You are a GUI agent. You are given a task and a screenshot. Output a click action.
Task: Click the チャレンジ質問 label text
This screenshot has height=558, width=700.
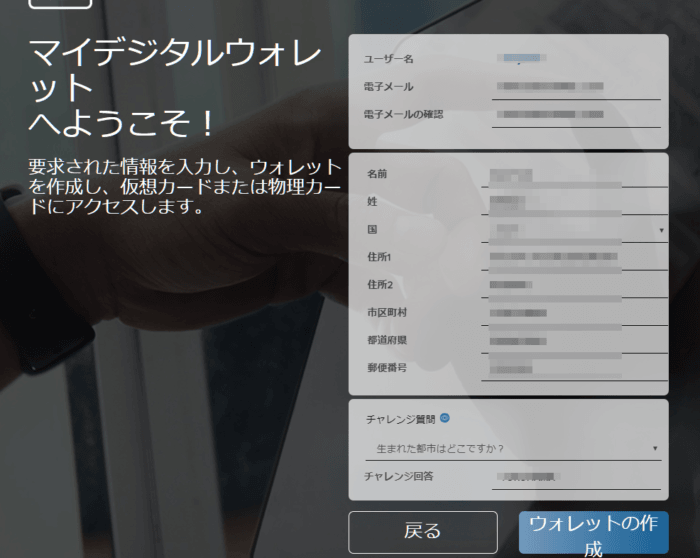pyautogui.click(x=400, y=420)
